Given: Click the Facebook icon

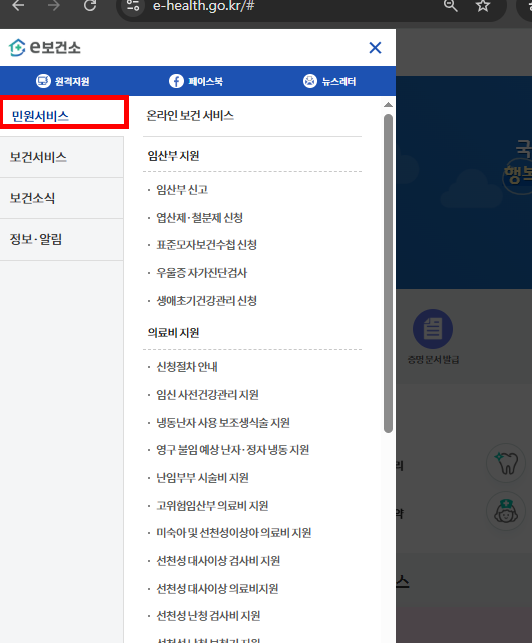Looking at the screenshot, I should coord(176,81).
